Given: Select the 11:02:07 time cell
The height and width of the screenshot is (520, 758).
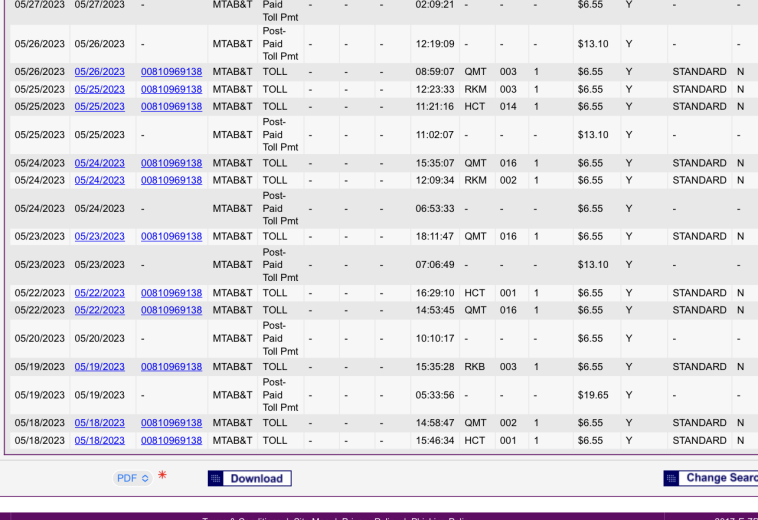Looking at the screenshot, I should (x=435, y=135).
